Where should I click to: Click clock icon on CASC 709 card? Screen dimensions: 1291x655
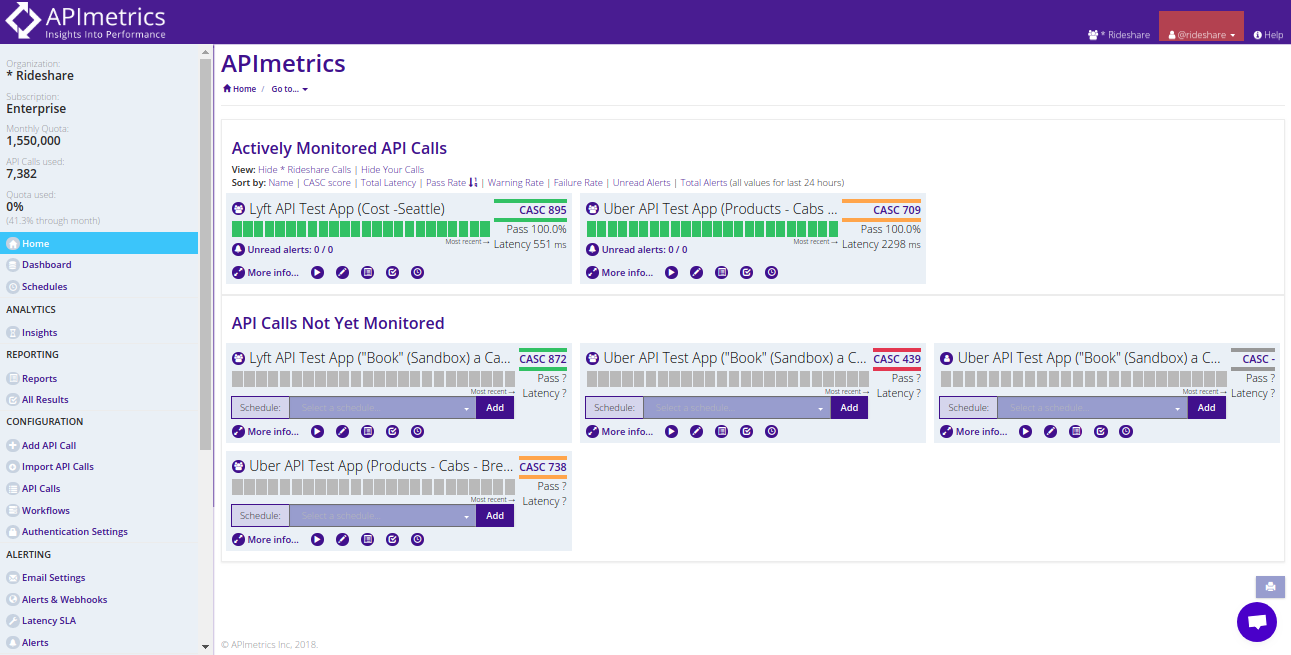(771, 272)
